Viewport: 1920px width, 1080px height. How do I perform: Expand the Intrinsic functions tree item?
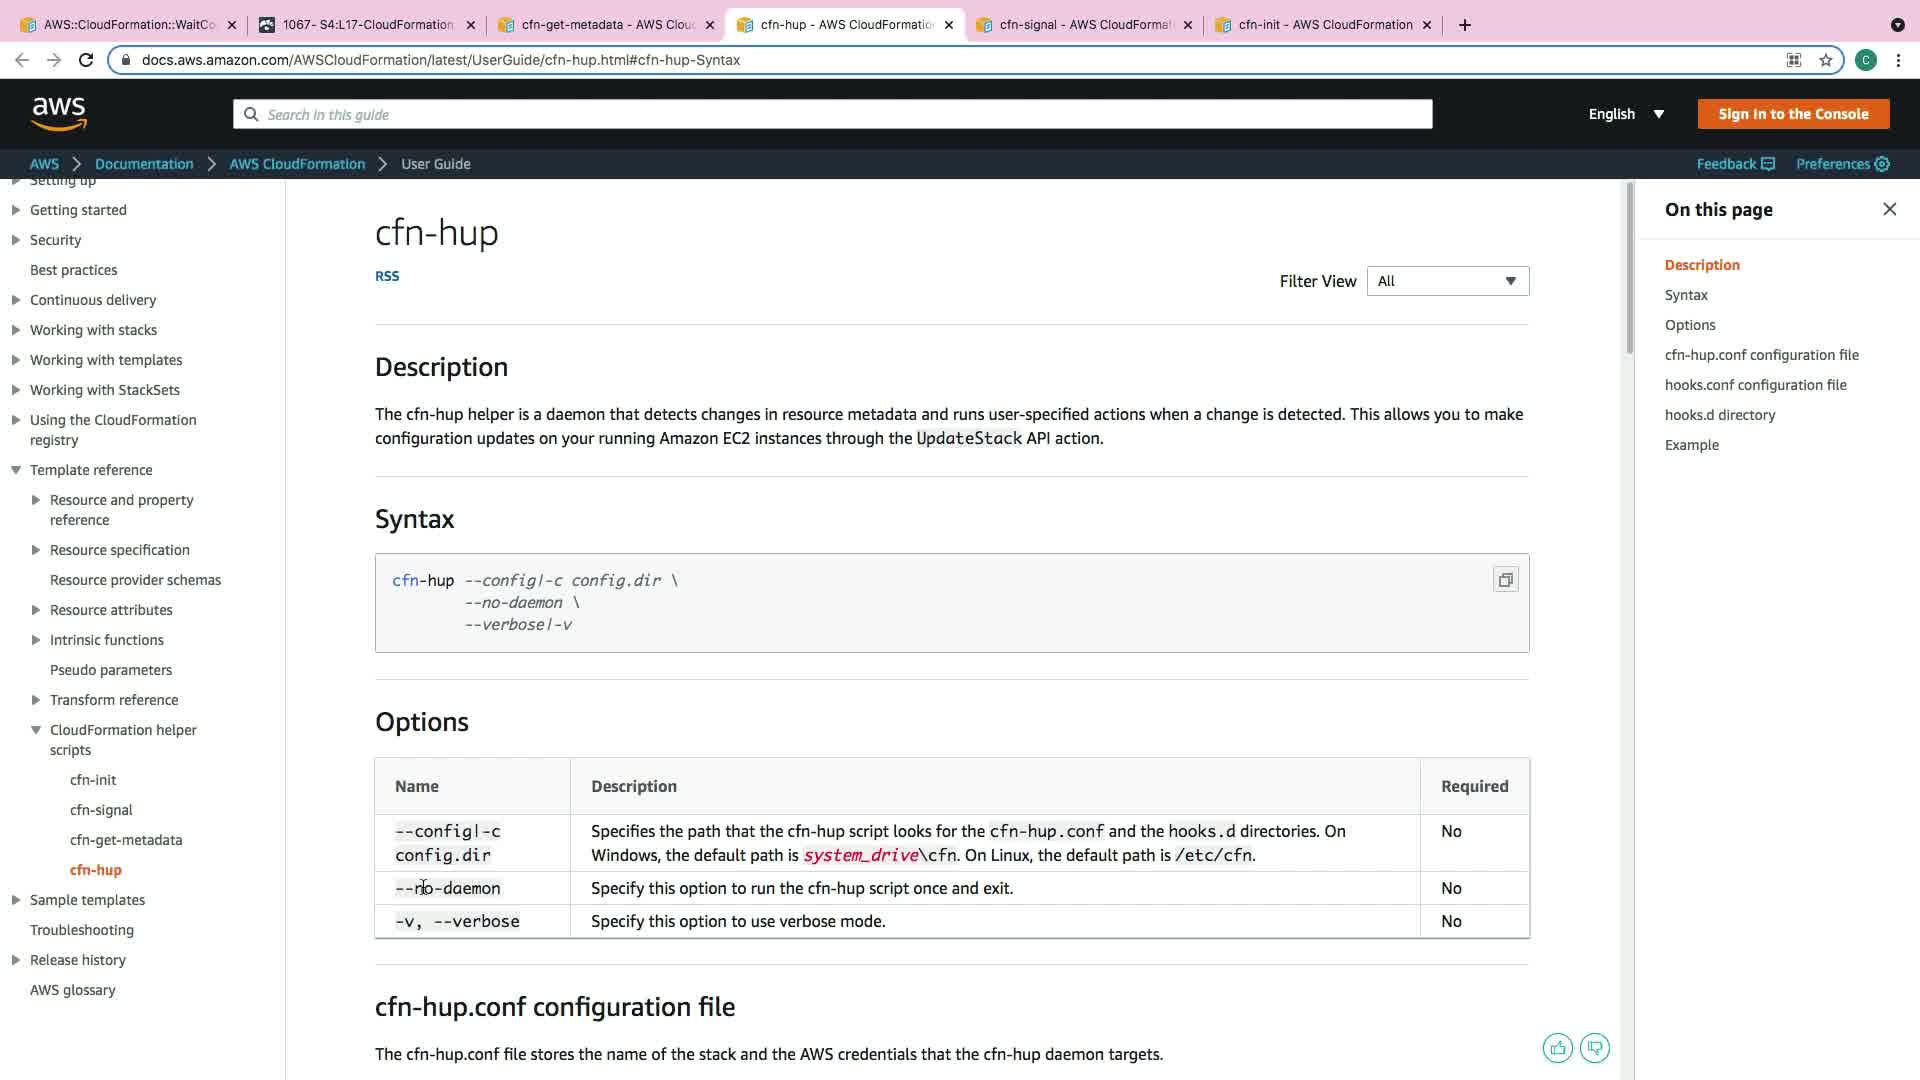point(36,640)
